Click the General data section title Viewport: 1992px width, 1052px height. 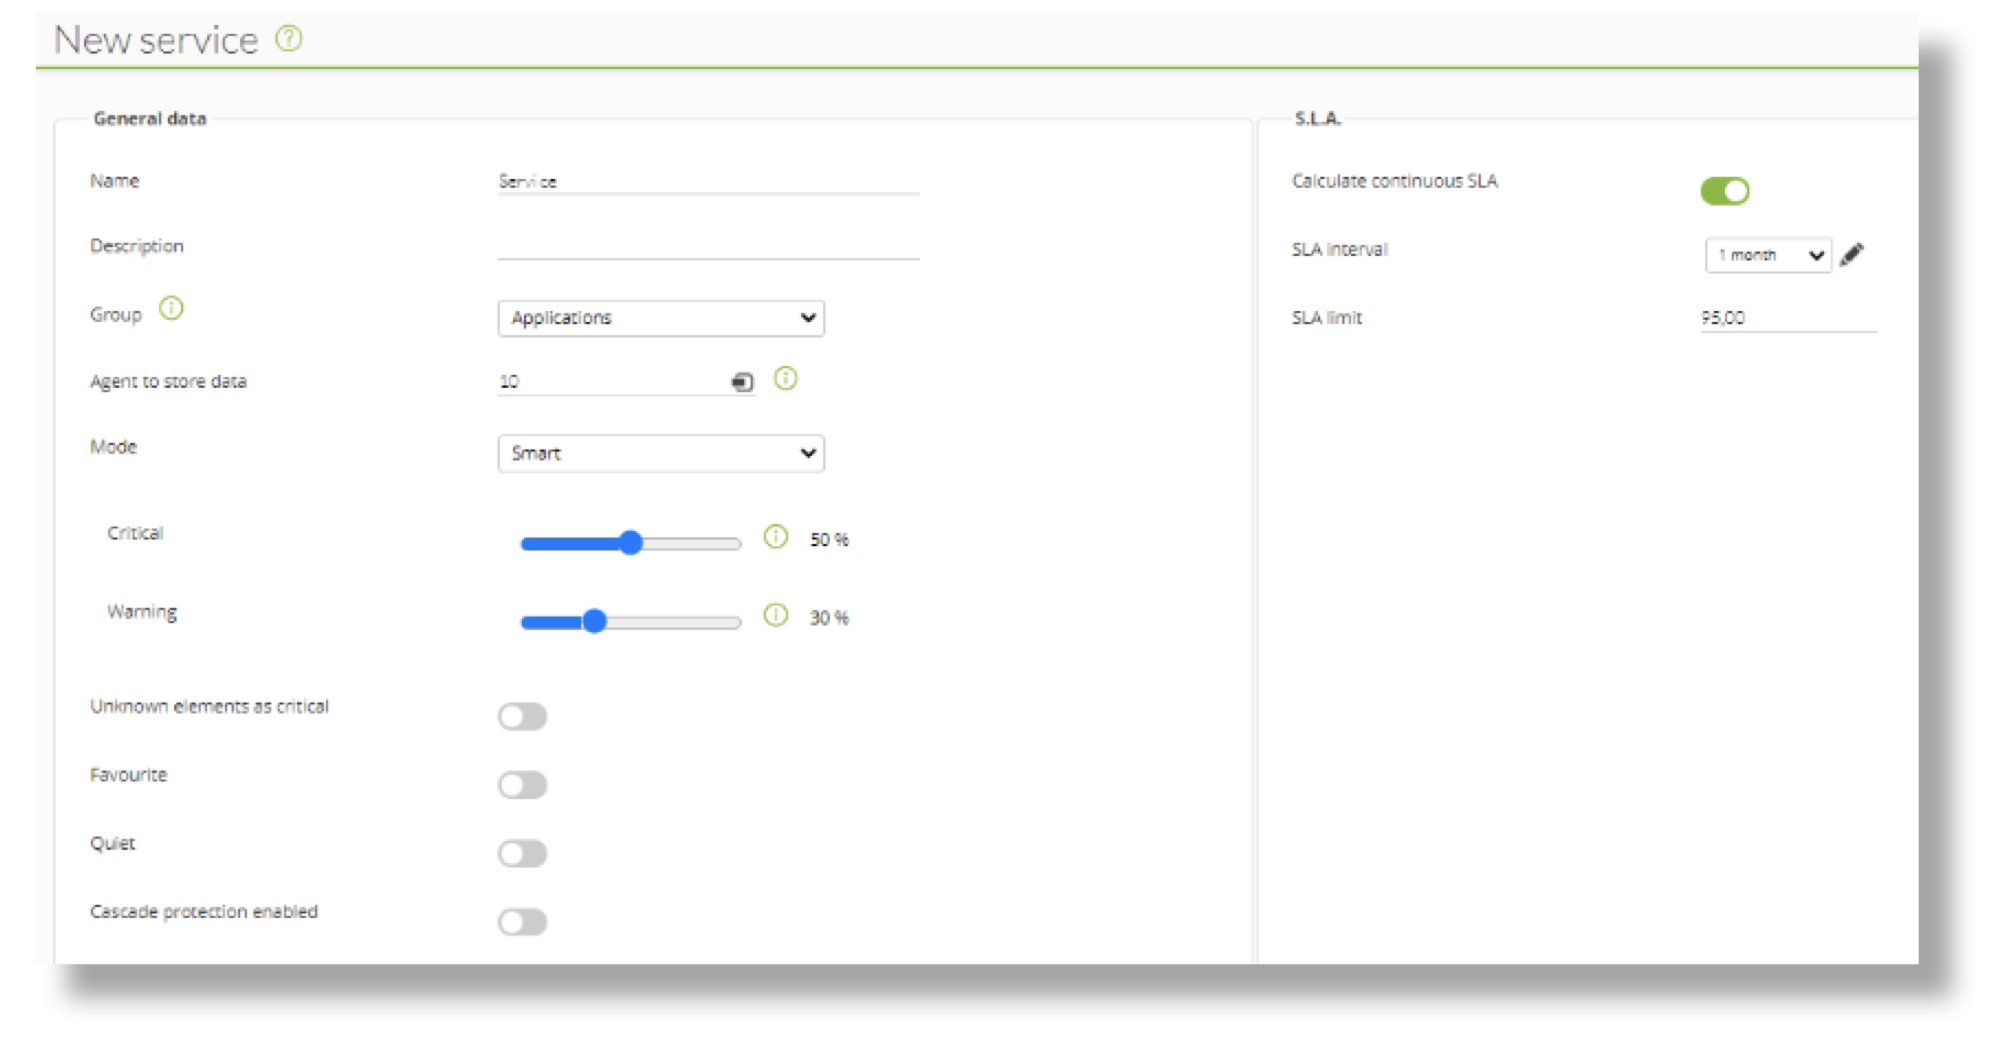pyautogui.click(x=150, y=118)
